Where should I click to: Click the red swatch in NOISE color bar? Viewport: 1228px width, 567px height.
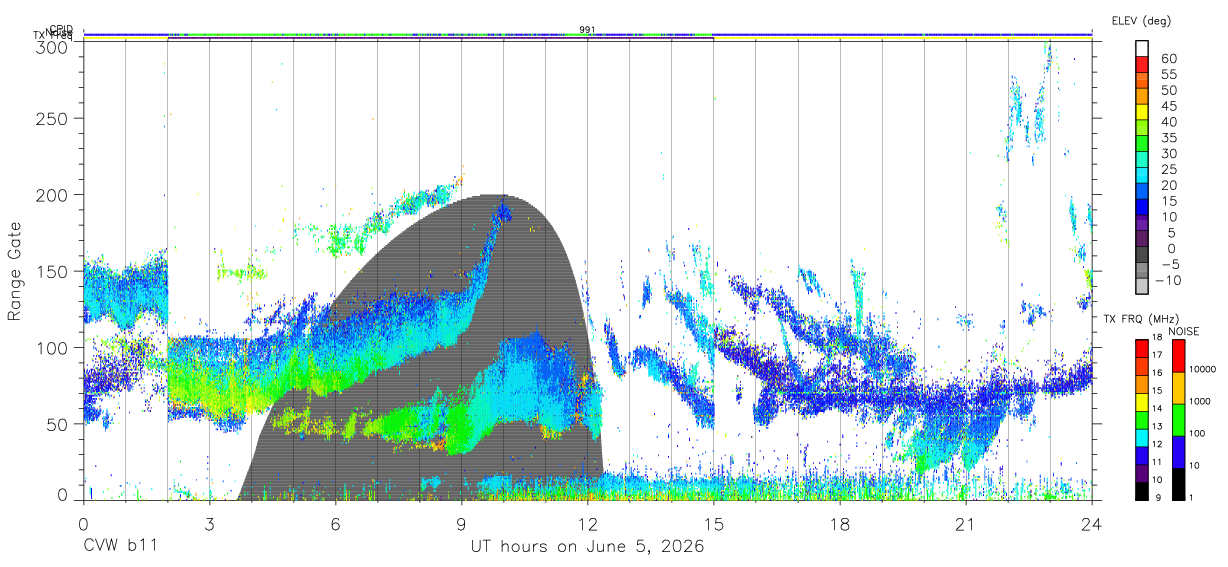(x=1176, y=356)
